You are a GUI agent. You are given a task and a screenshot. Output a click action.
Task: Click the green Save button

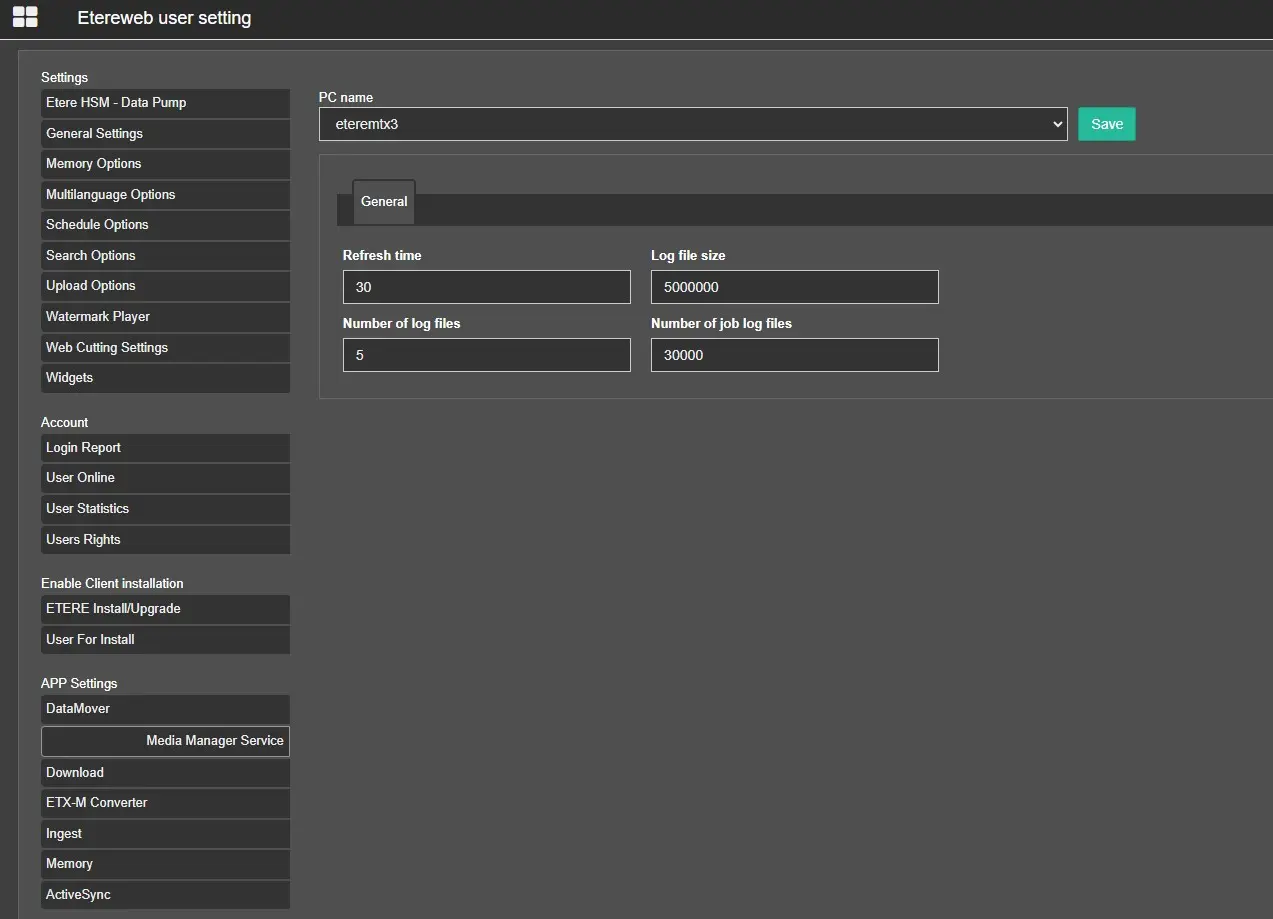point(1106,124)
